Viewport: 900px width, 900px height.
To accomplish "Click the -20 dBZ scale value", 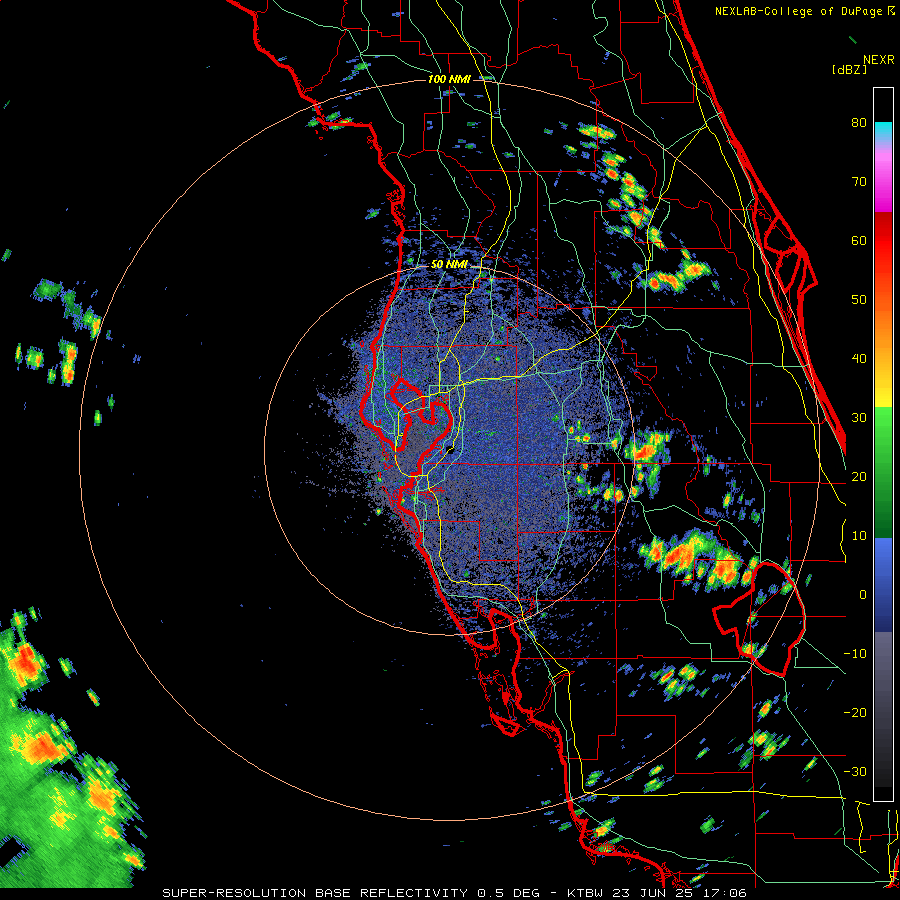I will coord(855,712).
